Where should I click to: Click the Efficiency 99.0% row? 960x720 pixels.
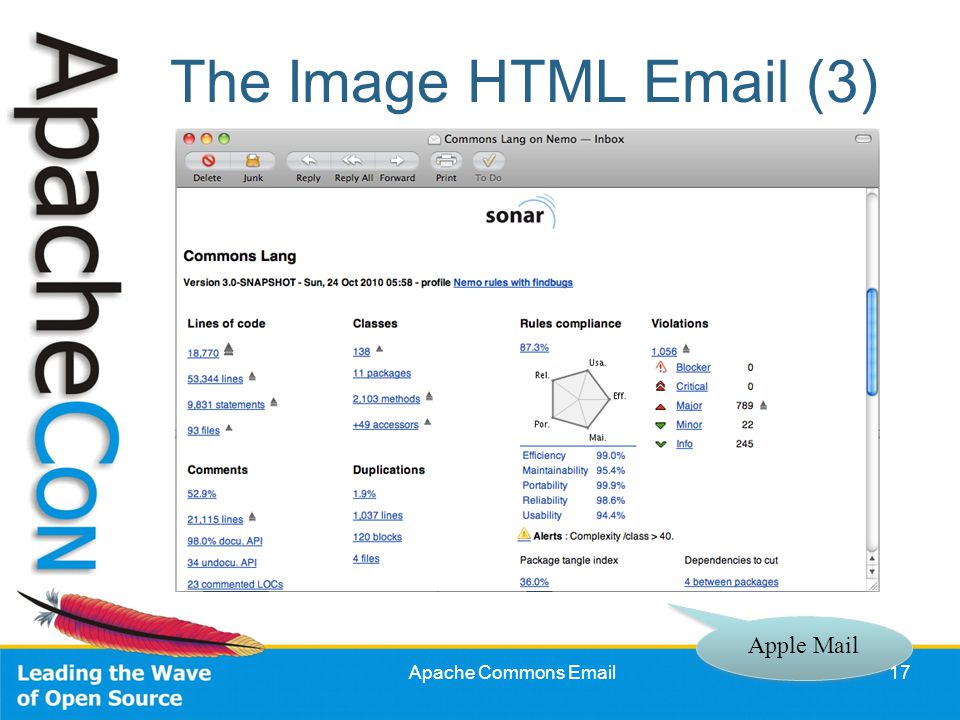(x=574, y=455)
